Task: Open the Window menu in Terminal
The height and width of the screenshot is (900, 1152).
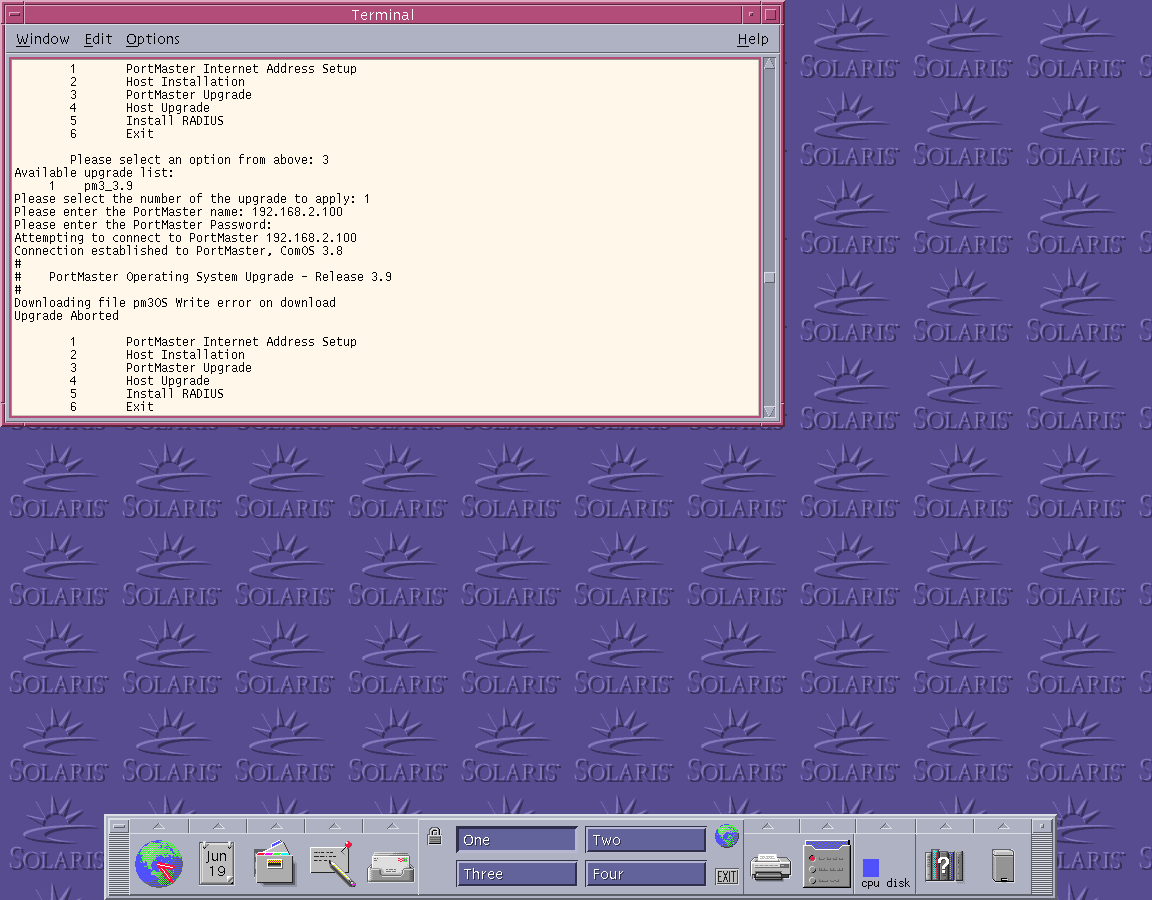Action: coord(43,39)
